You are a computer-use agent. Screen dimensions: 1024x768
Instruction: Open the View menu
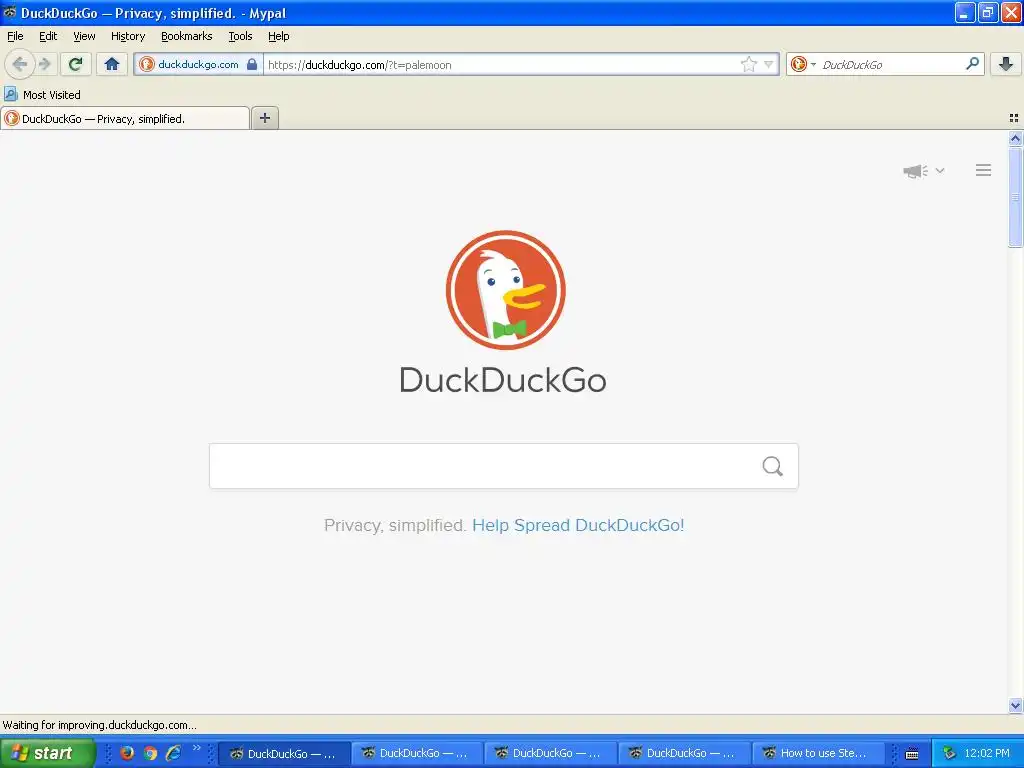click(x=84, y=36)
